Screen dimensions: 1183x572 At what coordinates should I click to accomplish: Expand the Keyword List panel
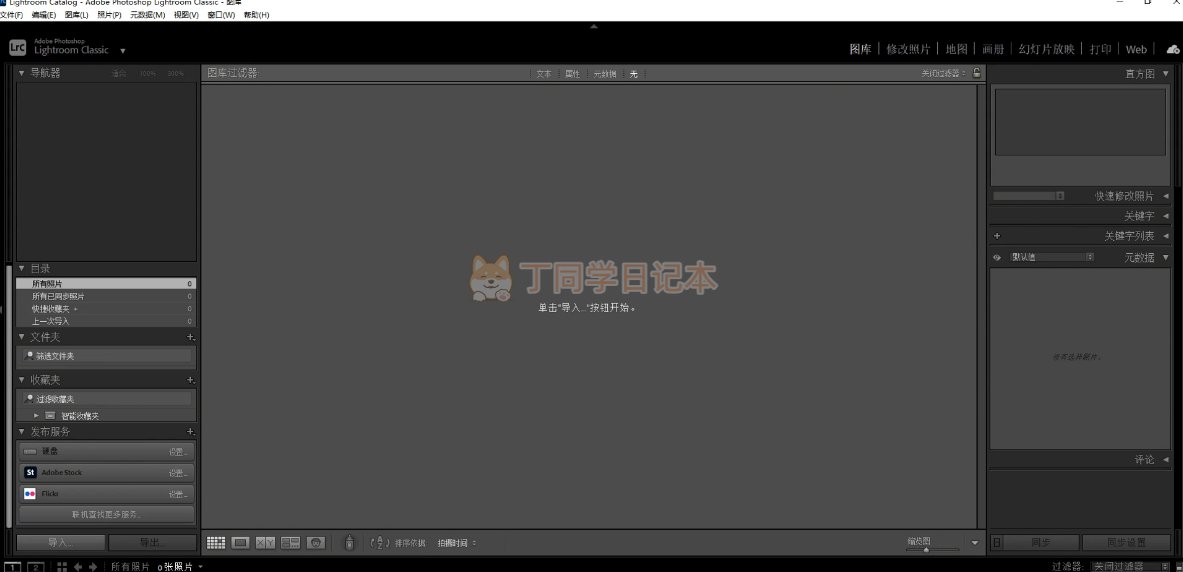click(x=1166, y=236)
